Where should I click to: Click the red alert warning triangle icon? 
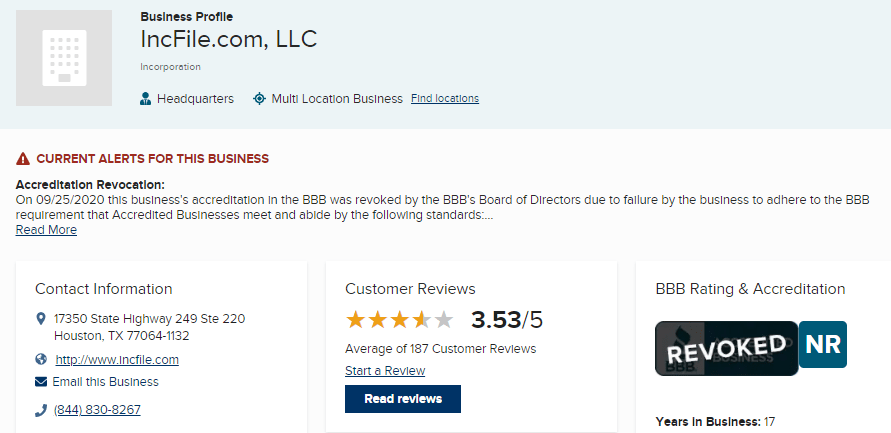23,159
